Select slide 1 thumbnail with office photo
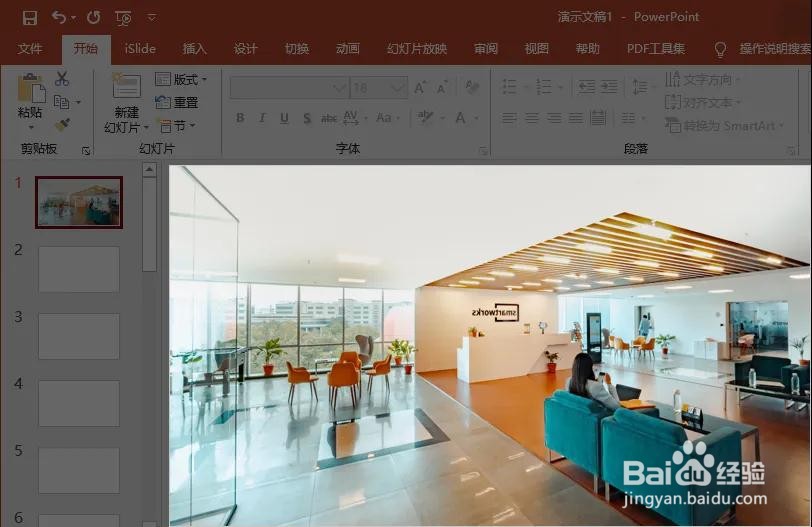Image resolution: width=812 pixels, height=527 pixels. tap(79, 202)
